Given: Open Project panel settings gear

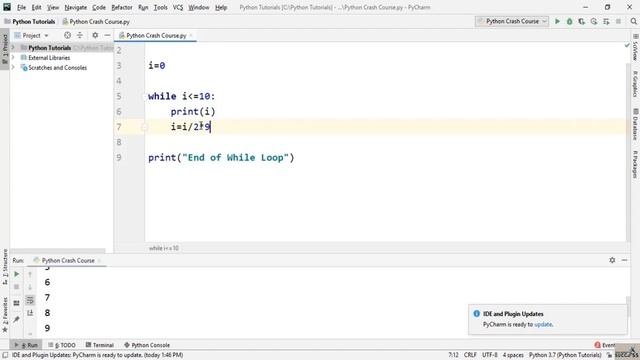Looking at the screenshot, I should [95, 36].
